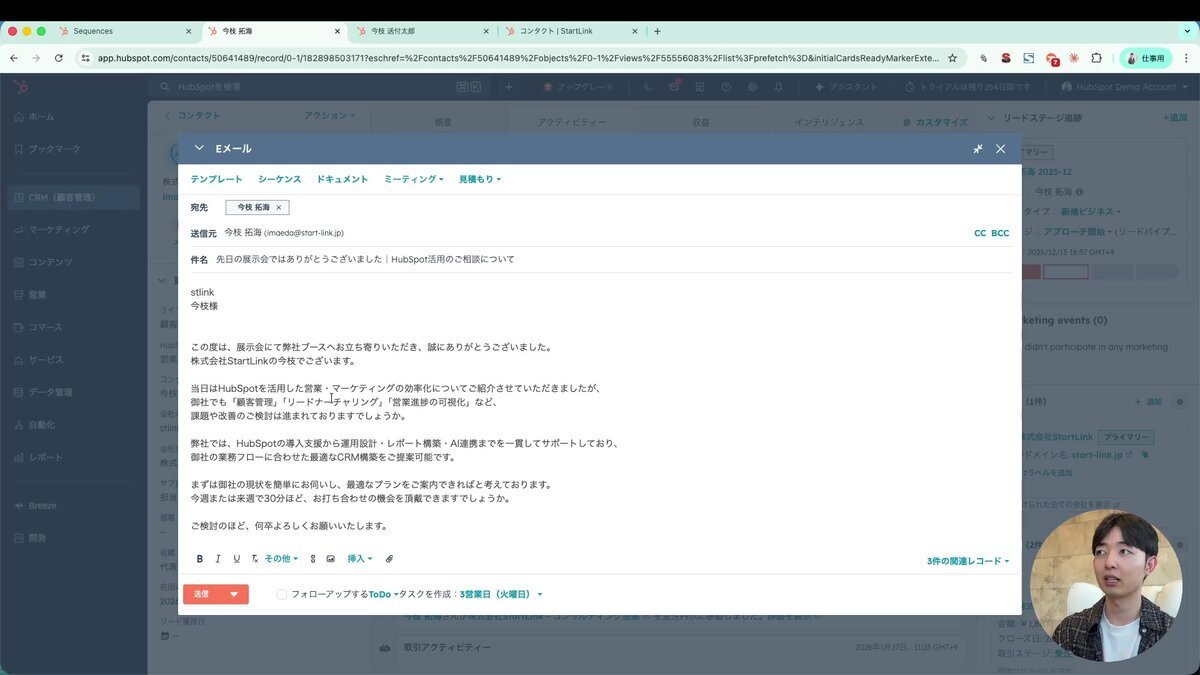
Task: Attach a file with the paperclip icon
Action: [x=389, y=559]
